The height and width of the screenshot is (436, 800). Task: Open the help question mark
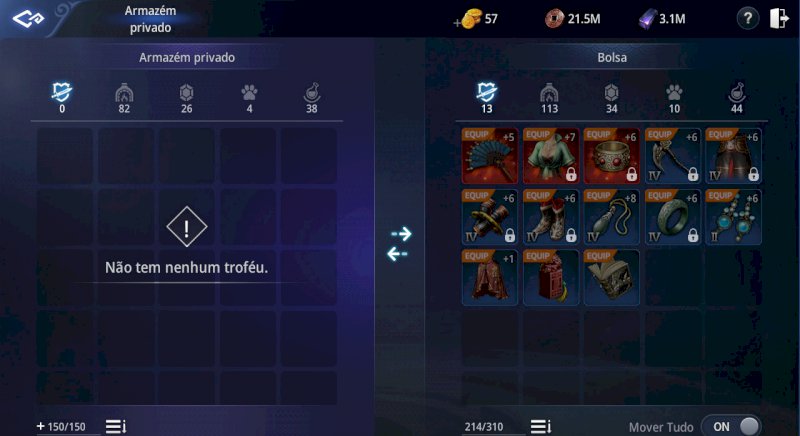(x=747, y=19)
